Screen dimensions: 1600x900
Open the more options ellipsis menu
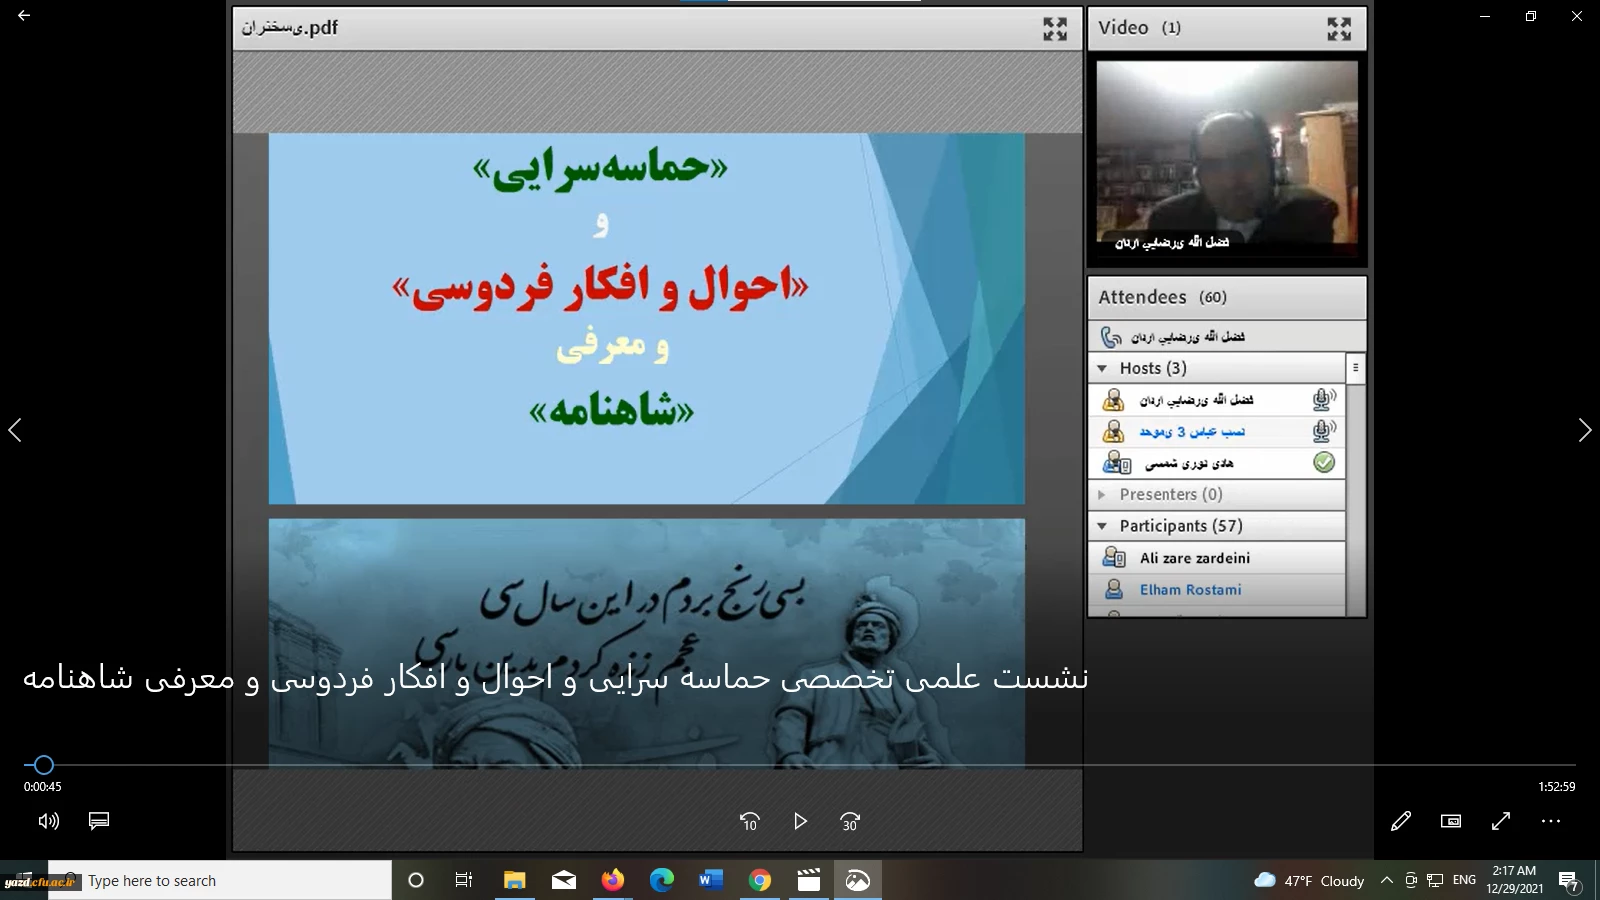(x=1551, y=821)
